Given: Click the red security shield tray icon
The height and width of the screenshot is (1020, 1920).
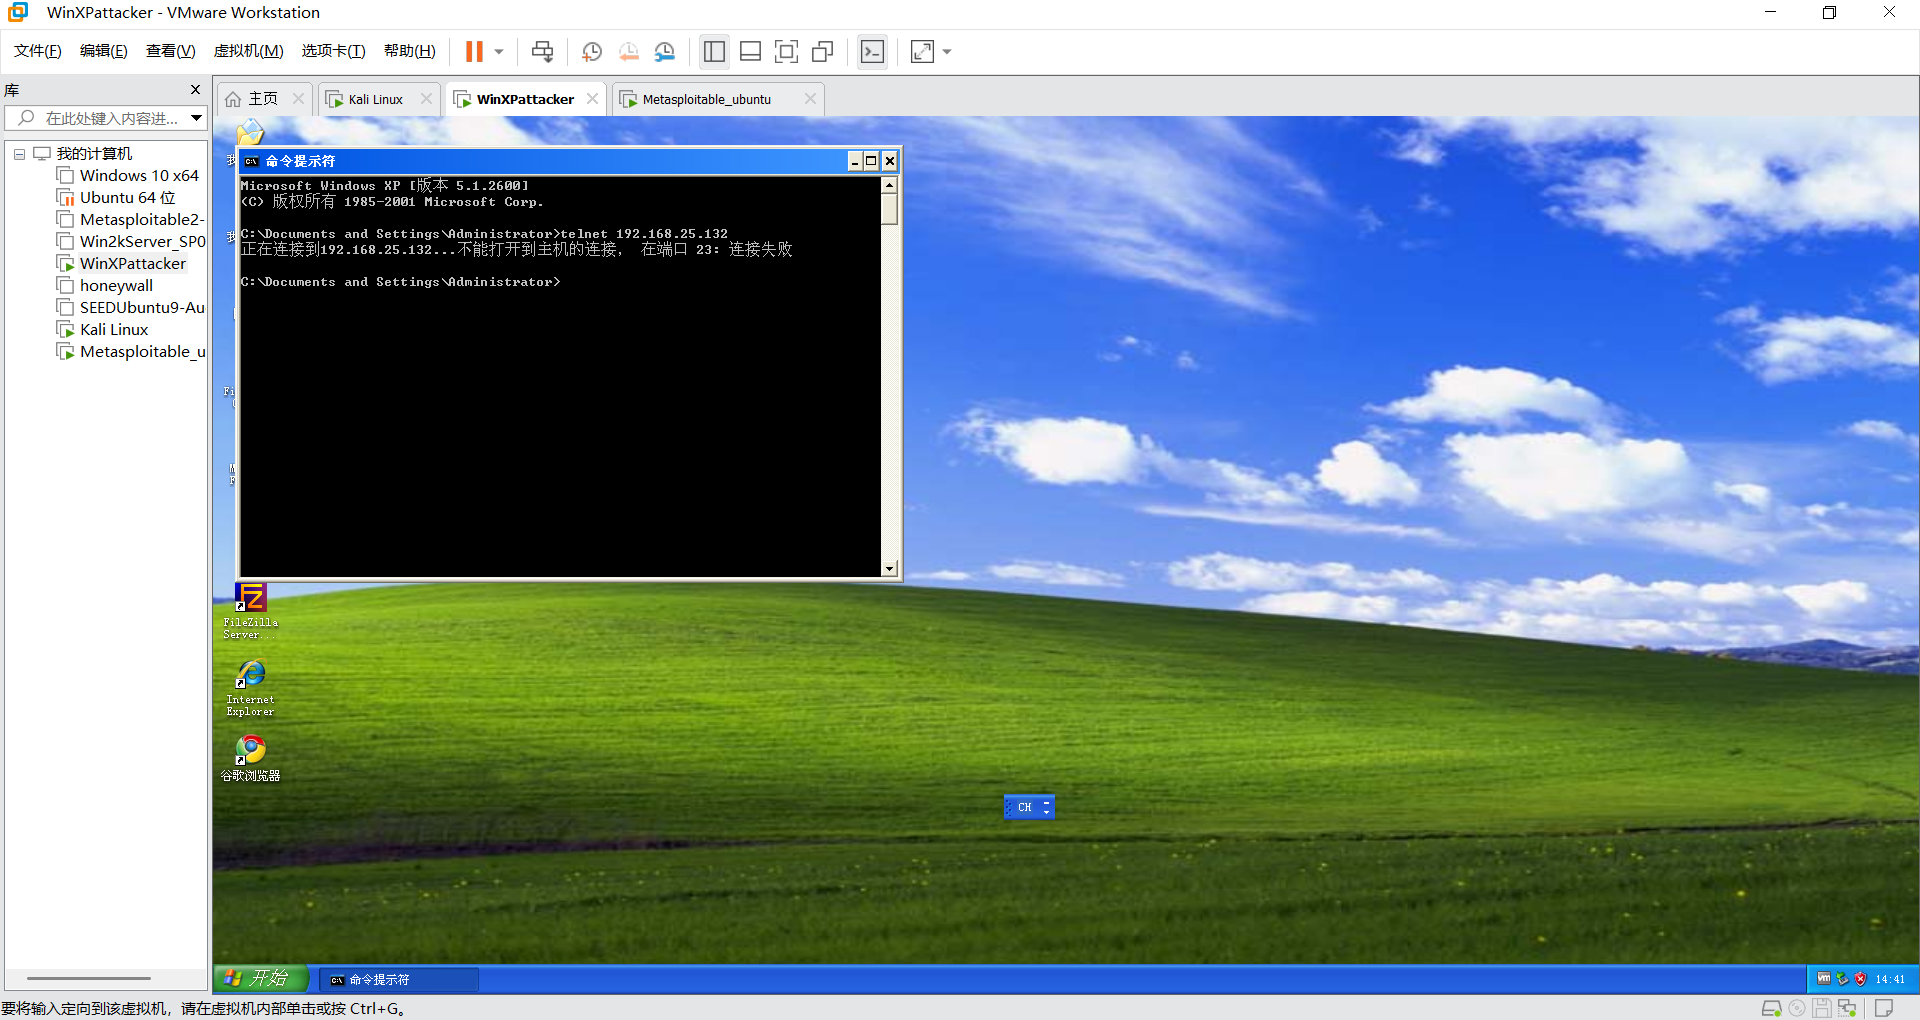Looking at the screenshot, I should [x=1860, y=979].
